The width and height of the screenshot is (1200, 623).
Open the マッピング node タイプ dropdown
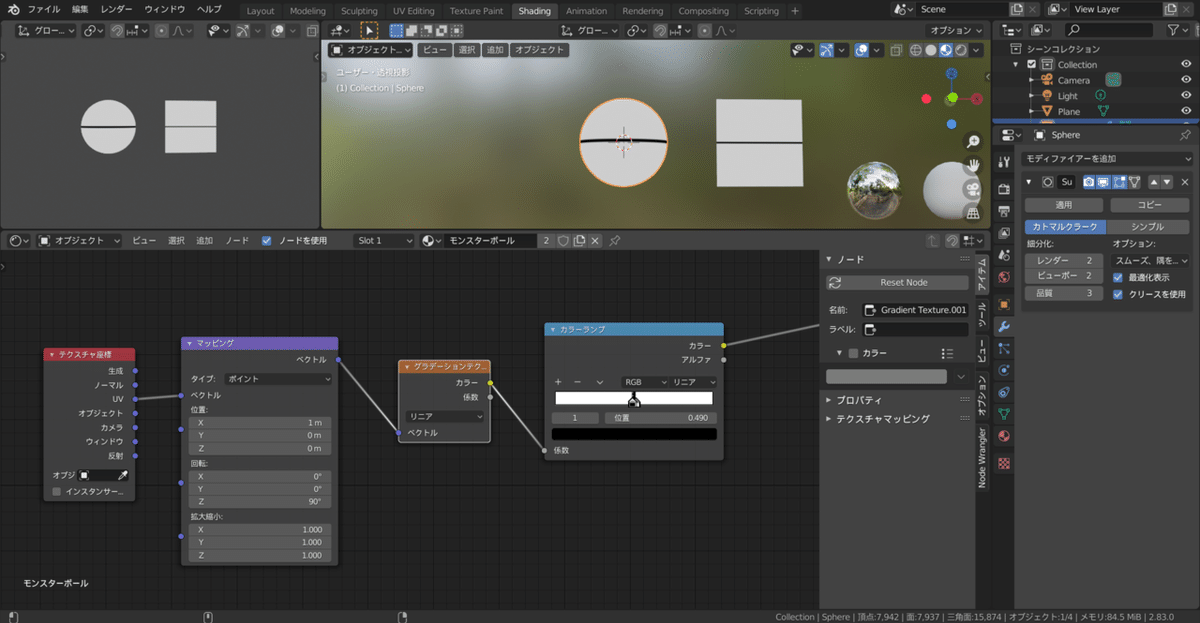278,379
